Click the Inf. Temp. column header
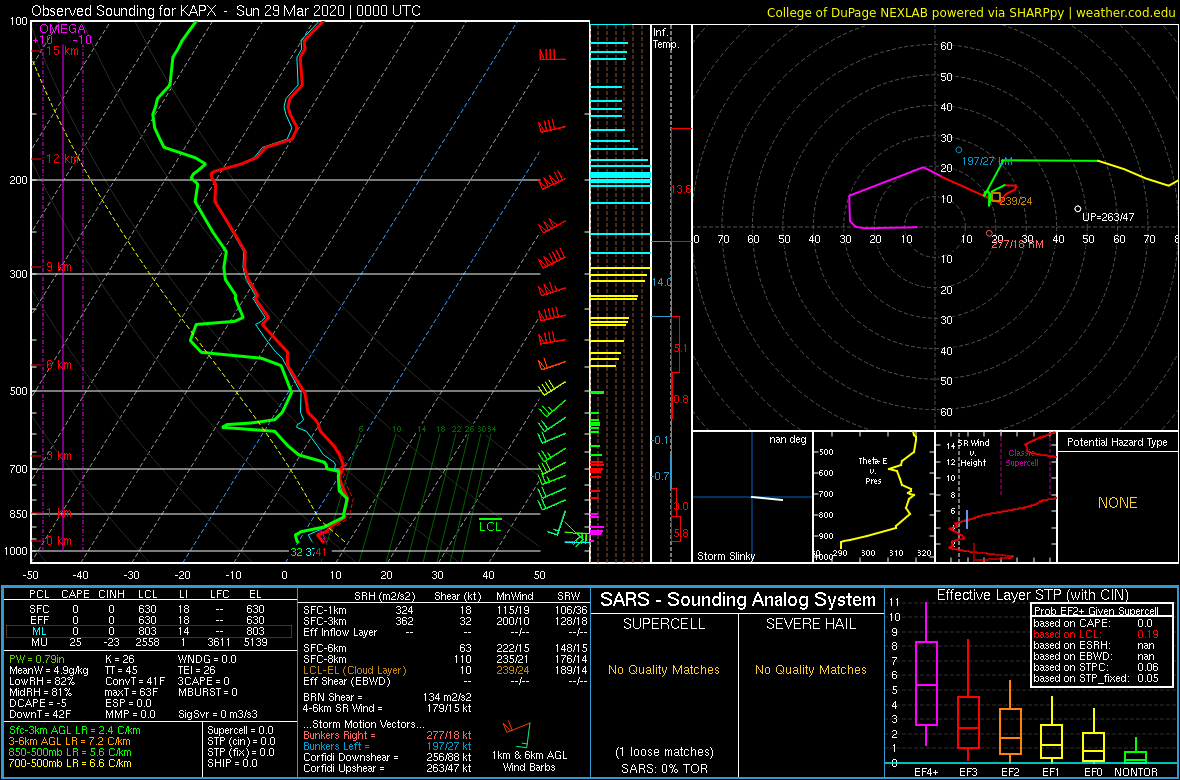This screenshot has width=1180, height=780. click(666, 38)
